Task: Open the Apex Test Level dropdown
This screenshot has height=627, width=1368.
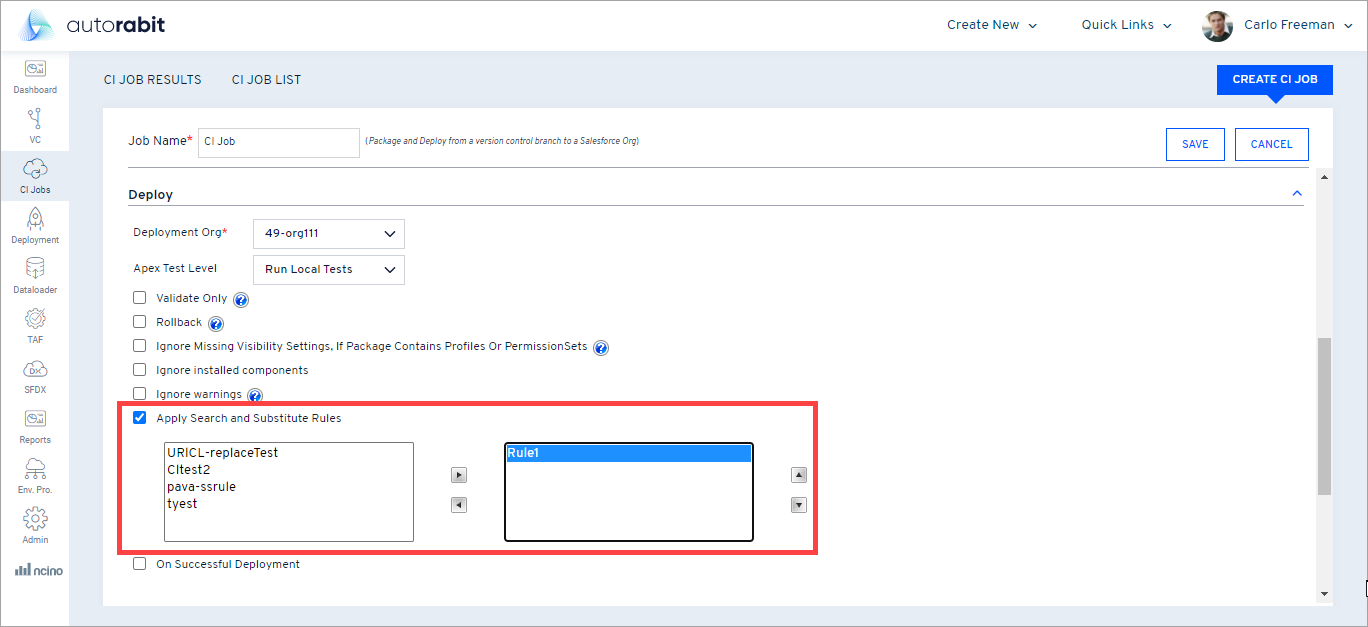Action: (329, 270)
